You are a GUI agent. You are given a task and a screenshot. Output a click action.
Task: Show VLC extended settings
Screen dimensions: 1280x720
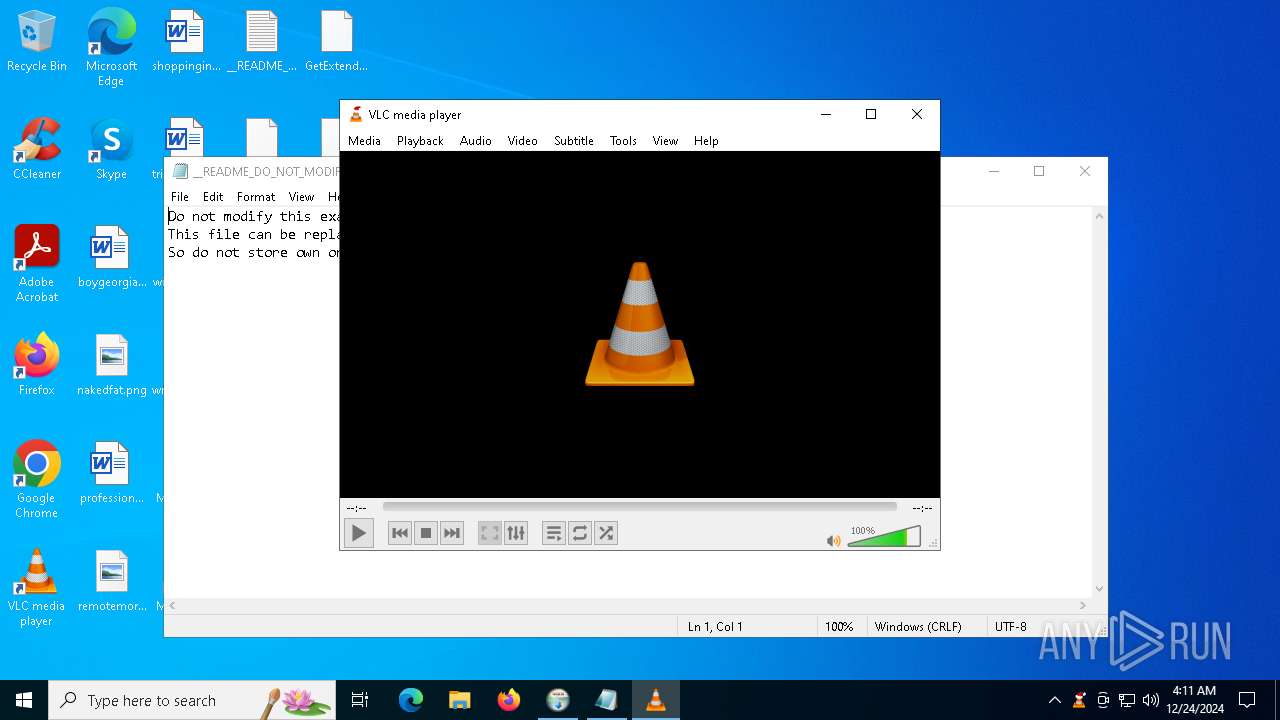(516, 533)
